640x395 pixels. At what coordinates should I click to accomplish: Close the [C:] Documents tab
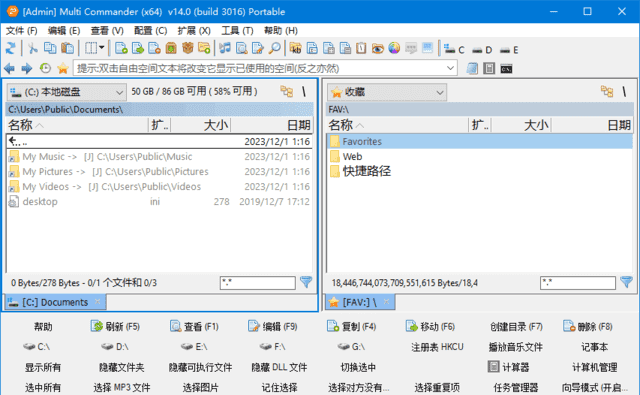point(98,302)
